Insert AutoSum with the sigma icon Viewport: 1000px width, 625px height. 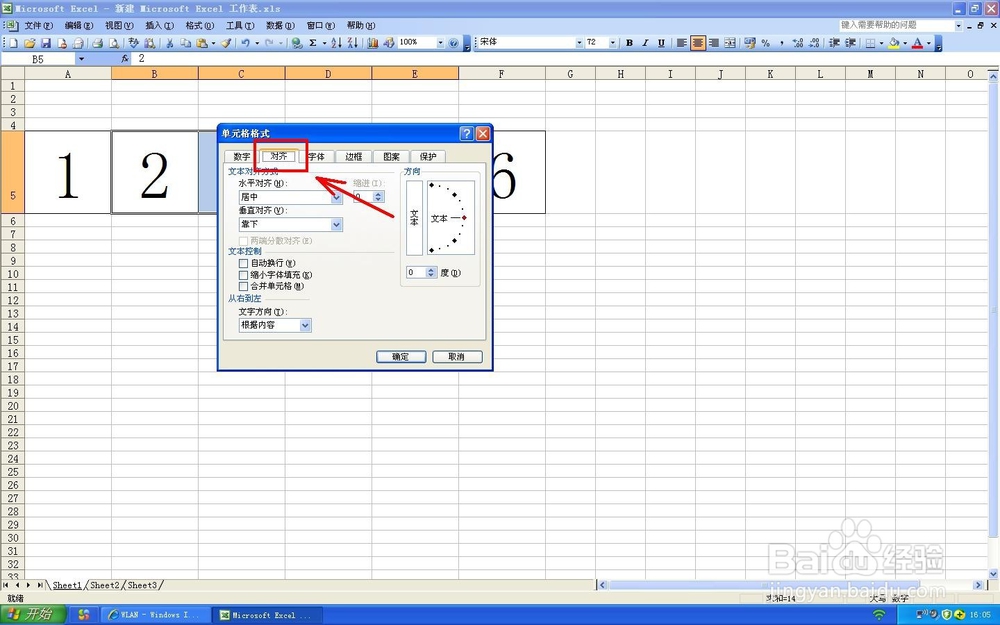point(313,43)
